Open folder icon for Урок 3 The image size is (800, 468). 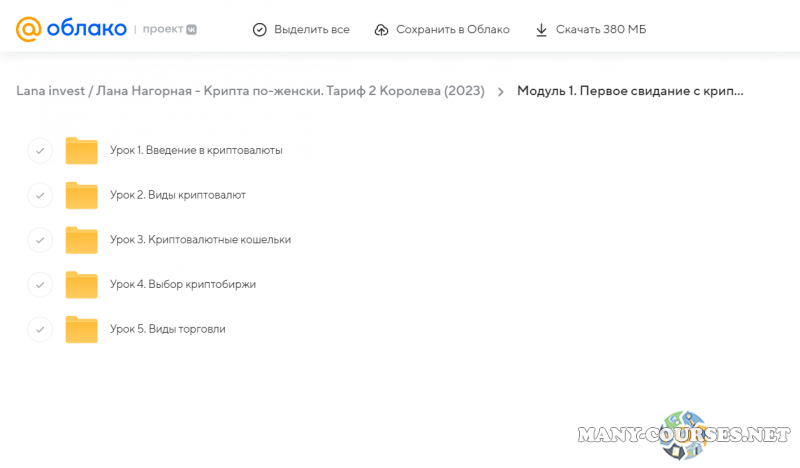click(x=81, y=240)
